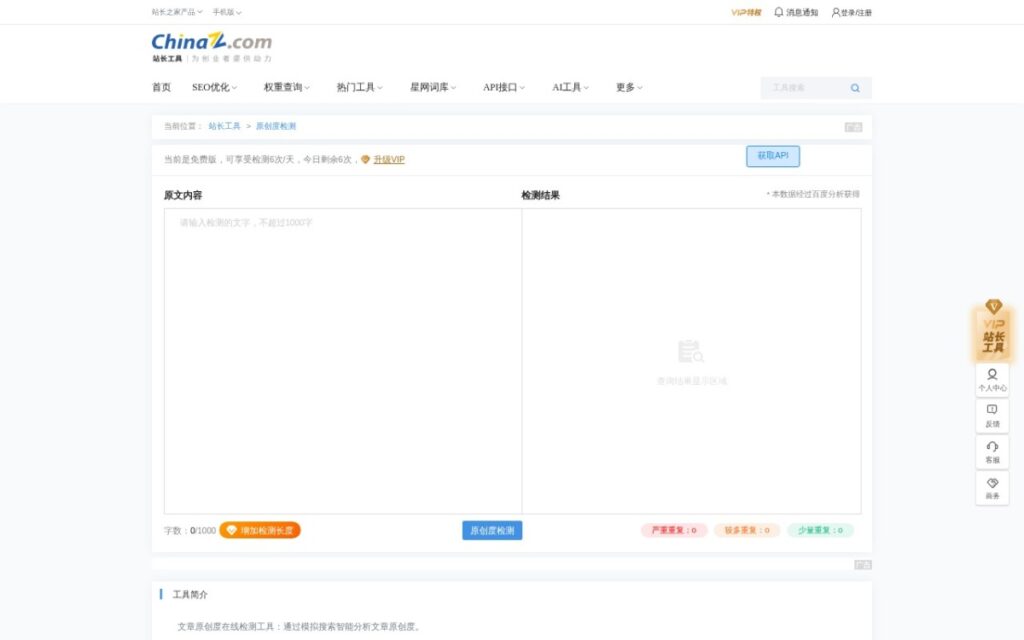Viewport: 1024px width, 640px height.
Task: Click the empty result placeholder icon
Action: [x=691, y=351]
